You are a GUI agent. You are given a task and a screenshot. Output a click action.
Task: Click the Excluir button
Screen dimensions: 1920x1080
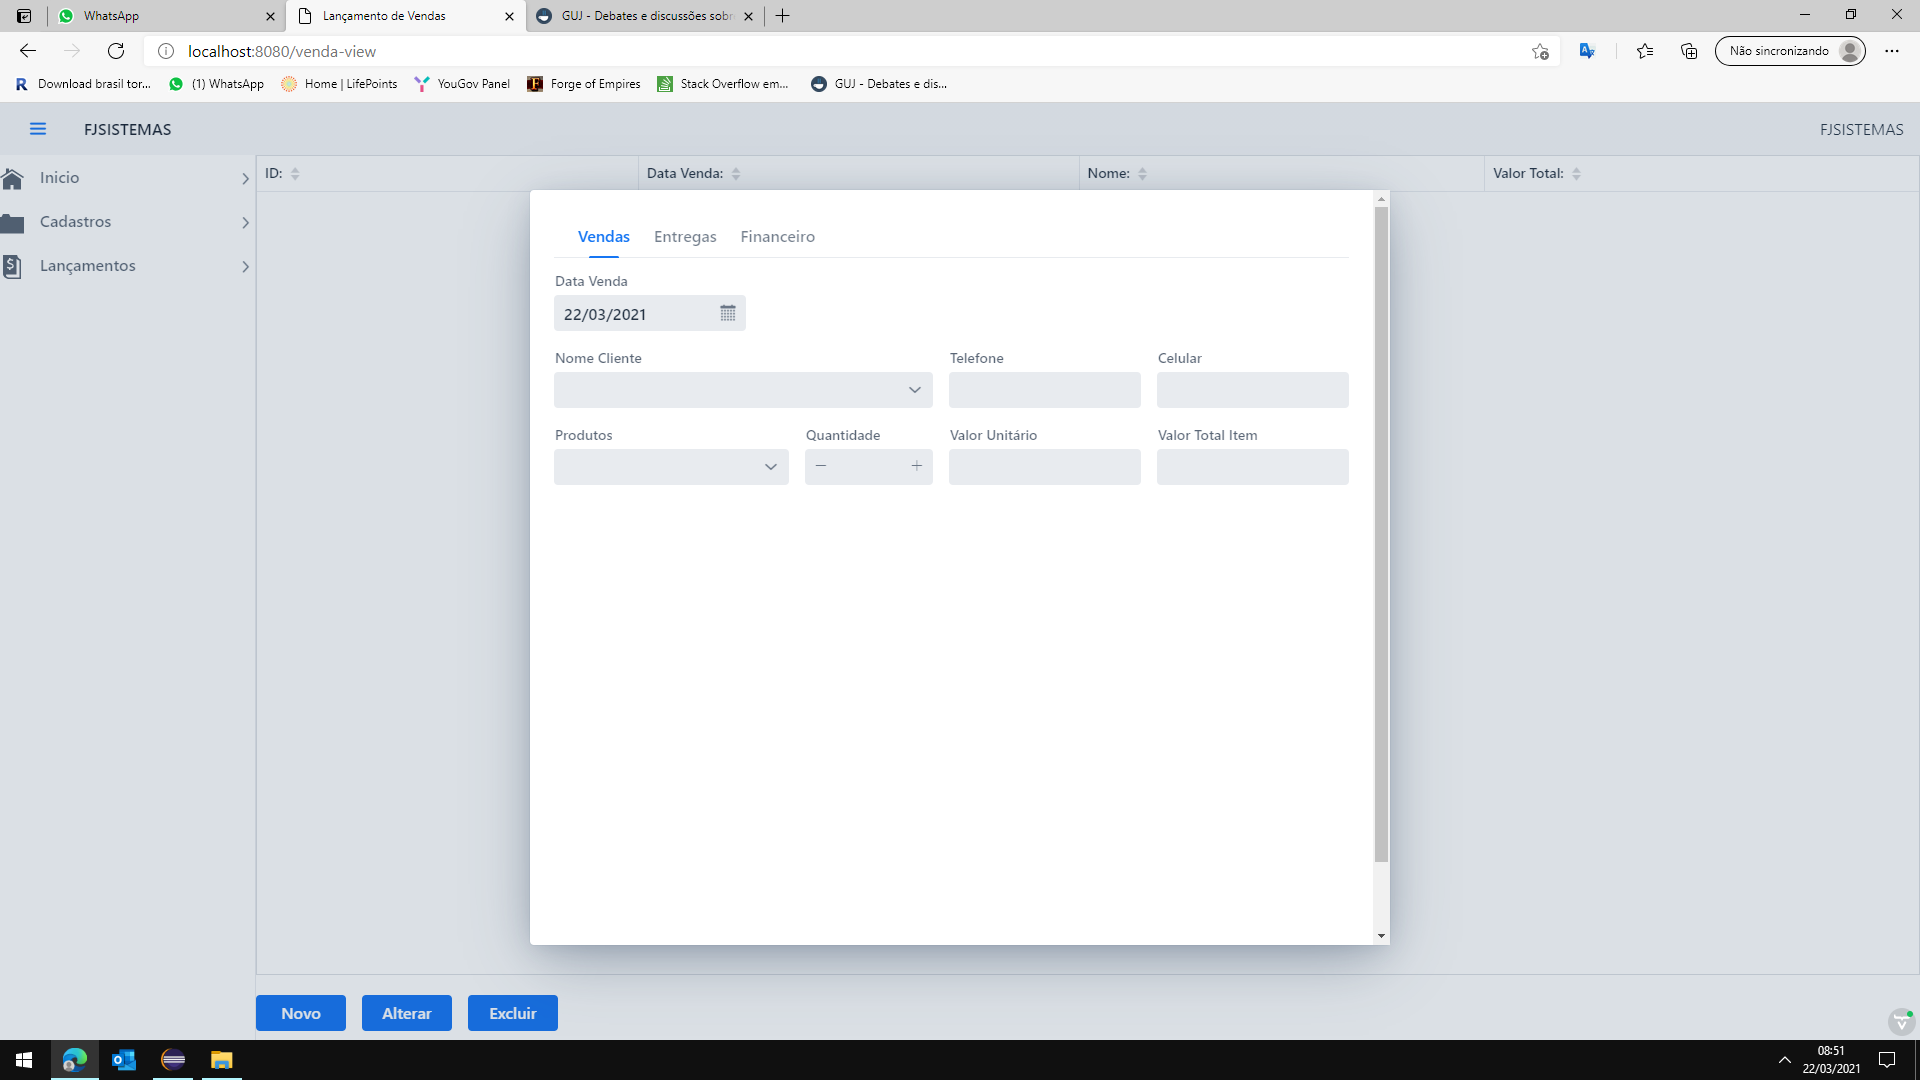[x=512, y=1013]
